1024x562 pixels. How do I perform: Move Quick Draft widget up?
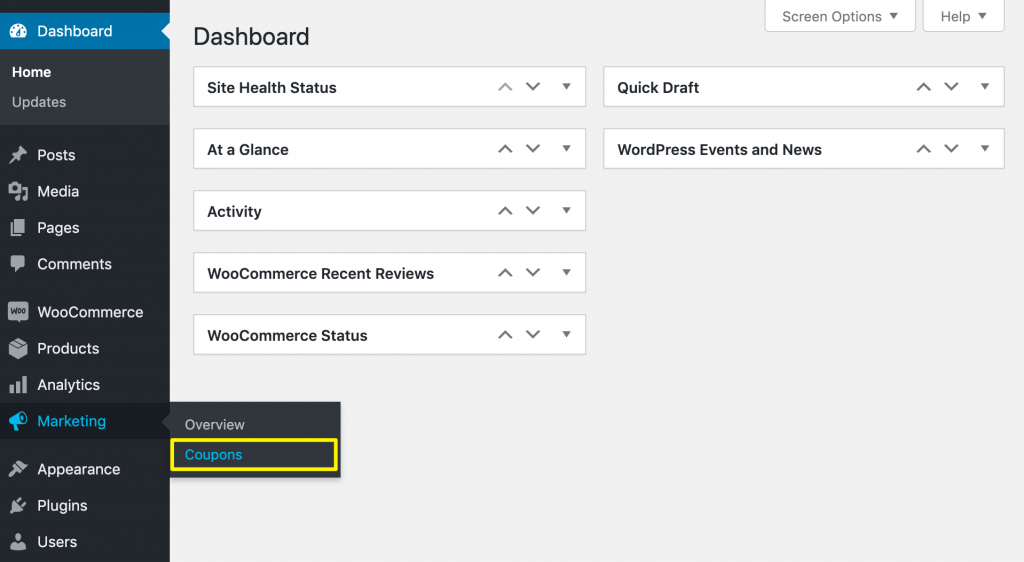[923, 87]
